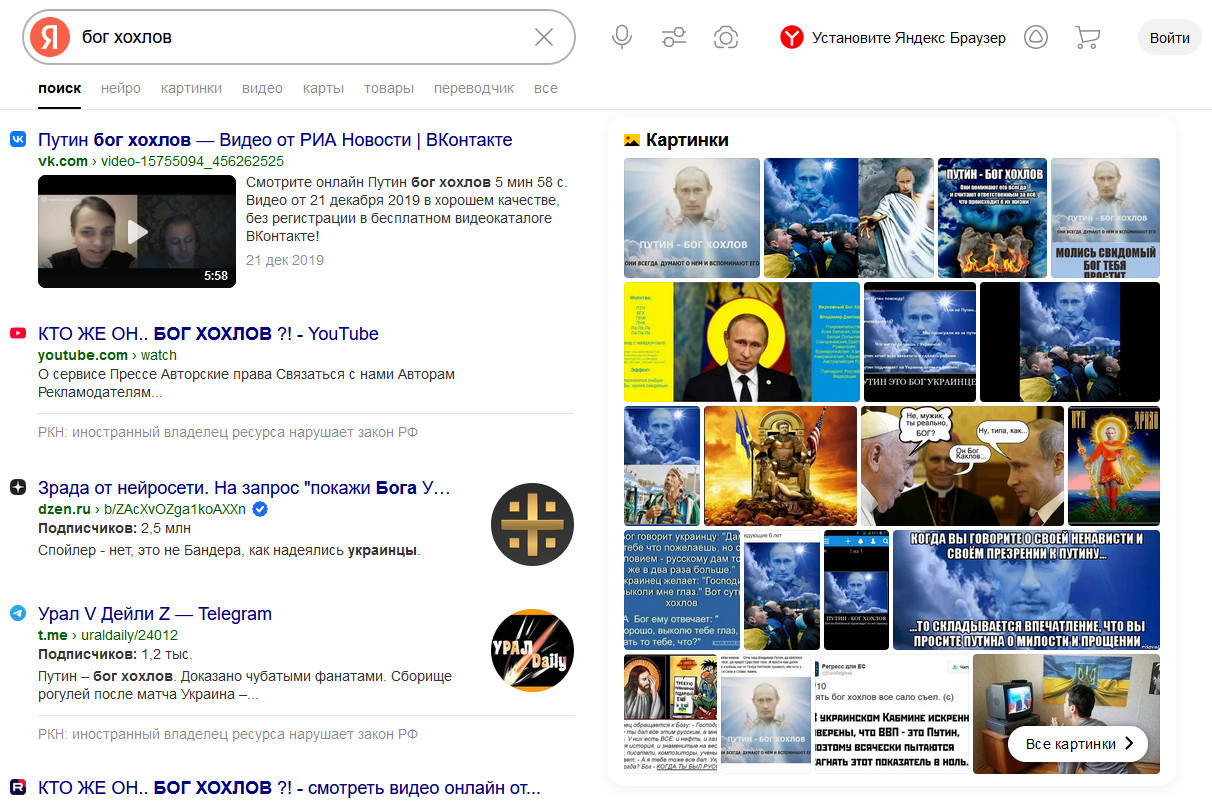Open image captioned ПУТИН ЭТО БОГ УКРАИНЦЕВ

point(920,342)
